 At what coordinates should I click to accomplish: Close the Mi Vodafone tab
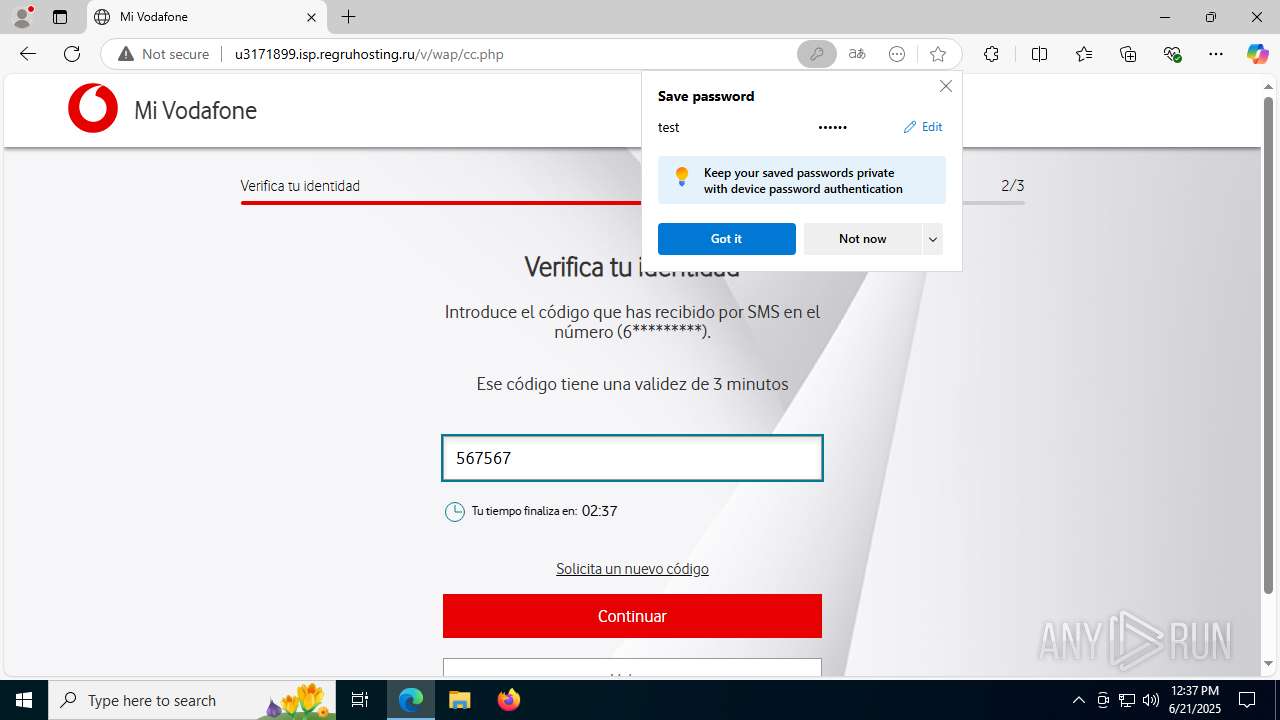point(311,17)
